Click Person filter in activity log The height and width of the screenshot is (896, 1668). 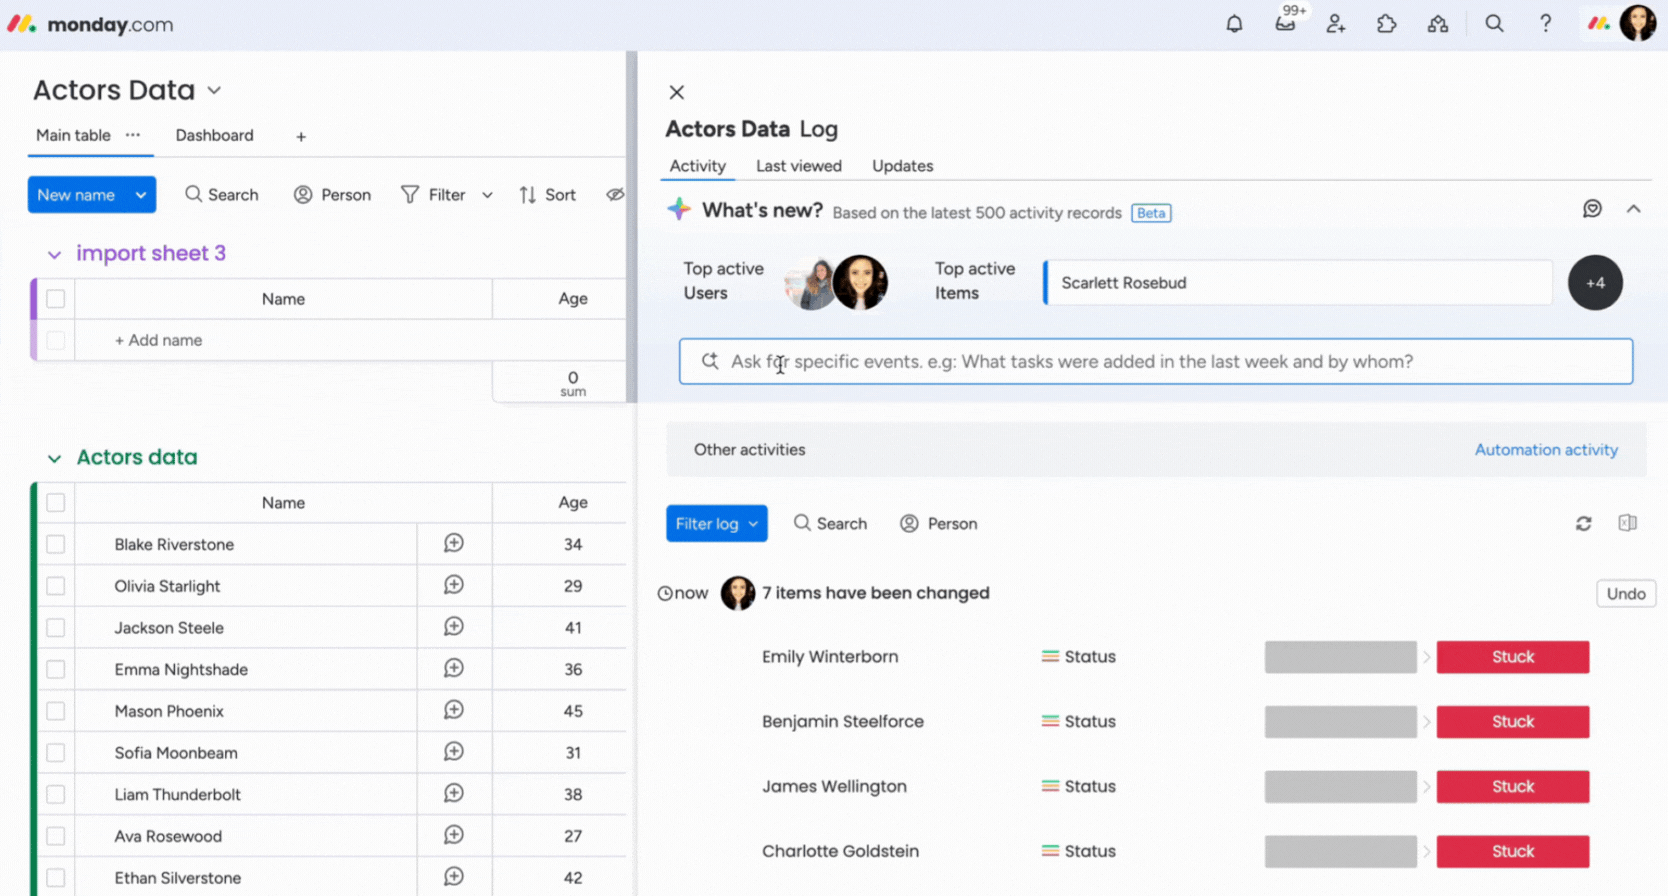(x=938, y=523)
